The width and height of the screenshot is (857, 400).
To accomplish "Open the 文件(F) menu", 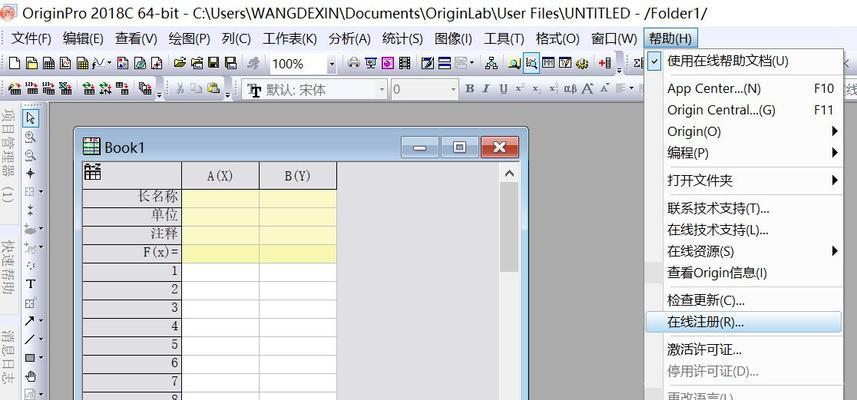I will click(x=31, y=39).
